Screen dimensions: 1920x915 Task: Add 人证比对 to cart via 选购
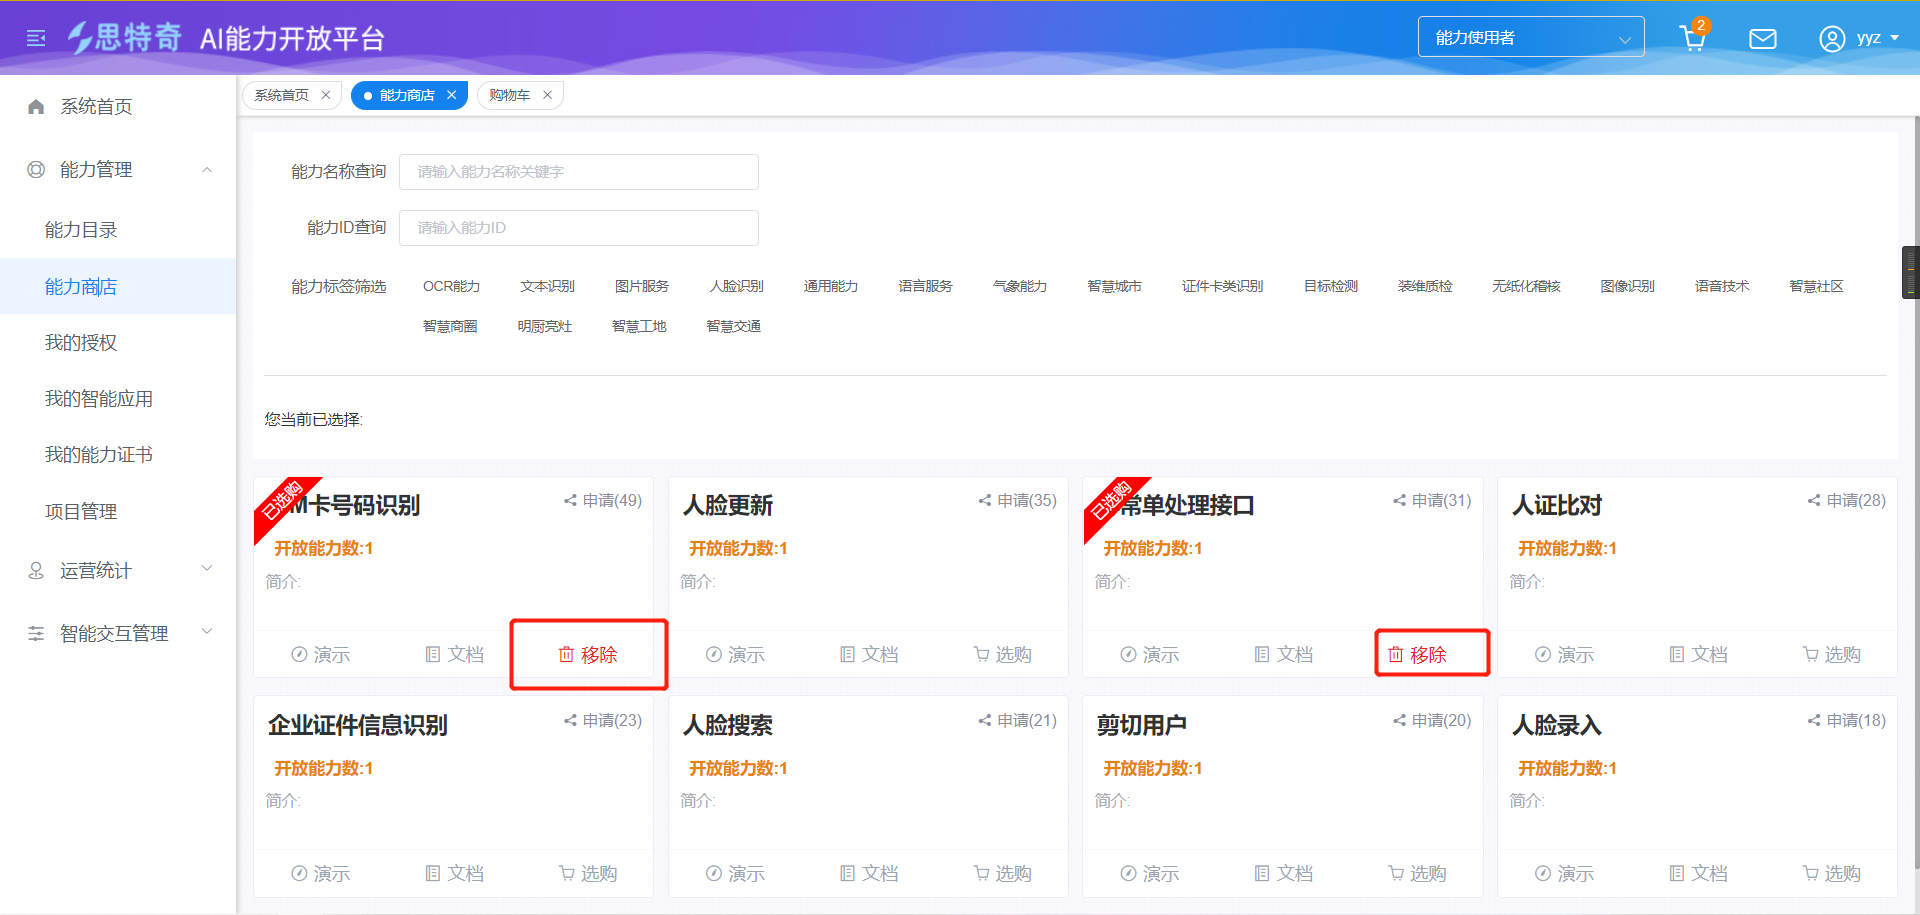[x=1832, y=654]
